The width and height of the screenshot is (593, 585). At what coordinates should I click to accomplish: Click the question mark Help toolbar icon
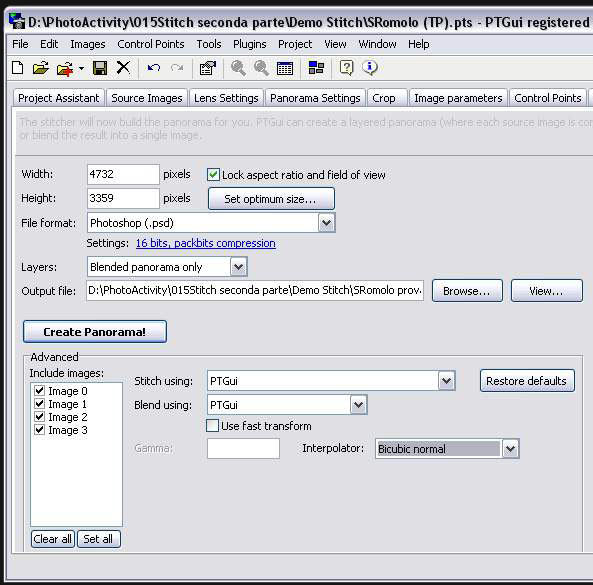[x=346, y=68]
